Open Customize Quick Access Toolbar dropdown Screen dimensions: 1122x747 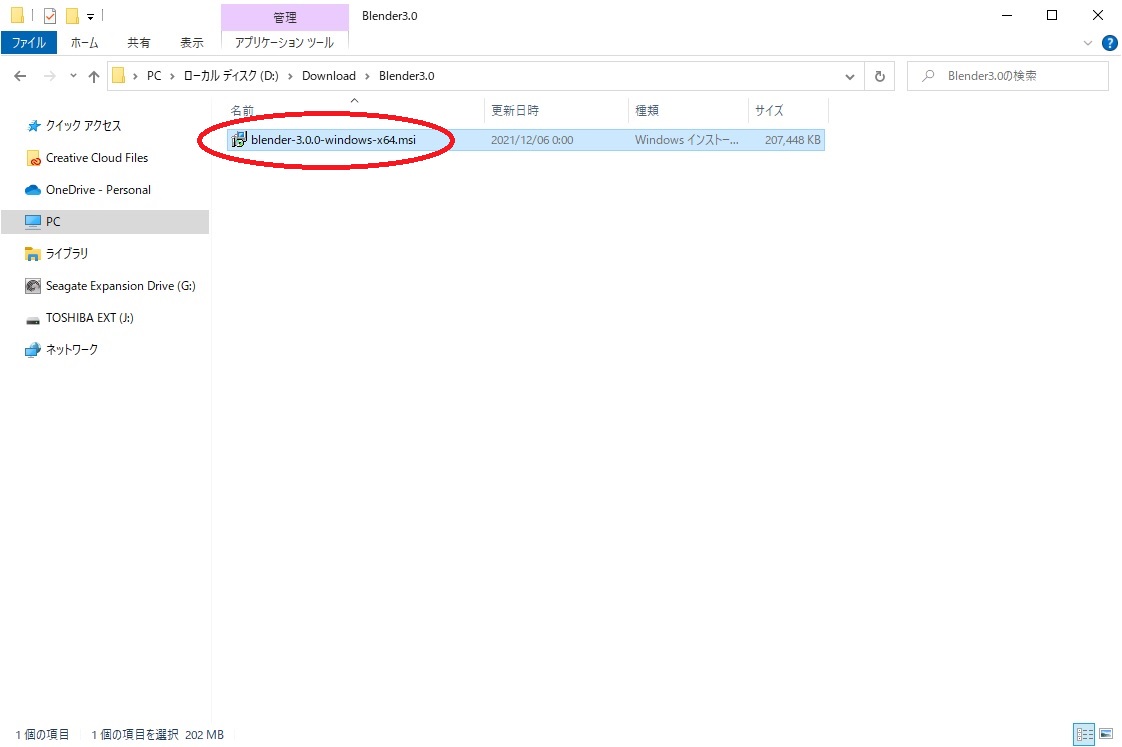(90, 16)
